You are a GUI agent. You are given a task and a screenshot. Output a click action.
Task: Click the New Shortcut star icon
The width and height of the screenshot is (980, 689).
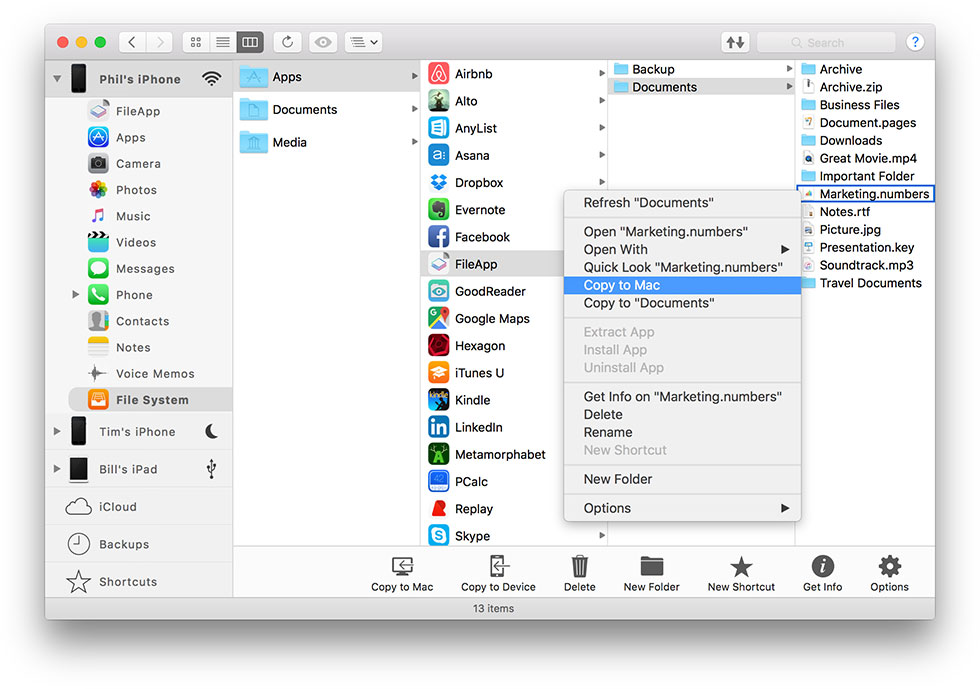pos(741,567)
